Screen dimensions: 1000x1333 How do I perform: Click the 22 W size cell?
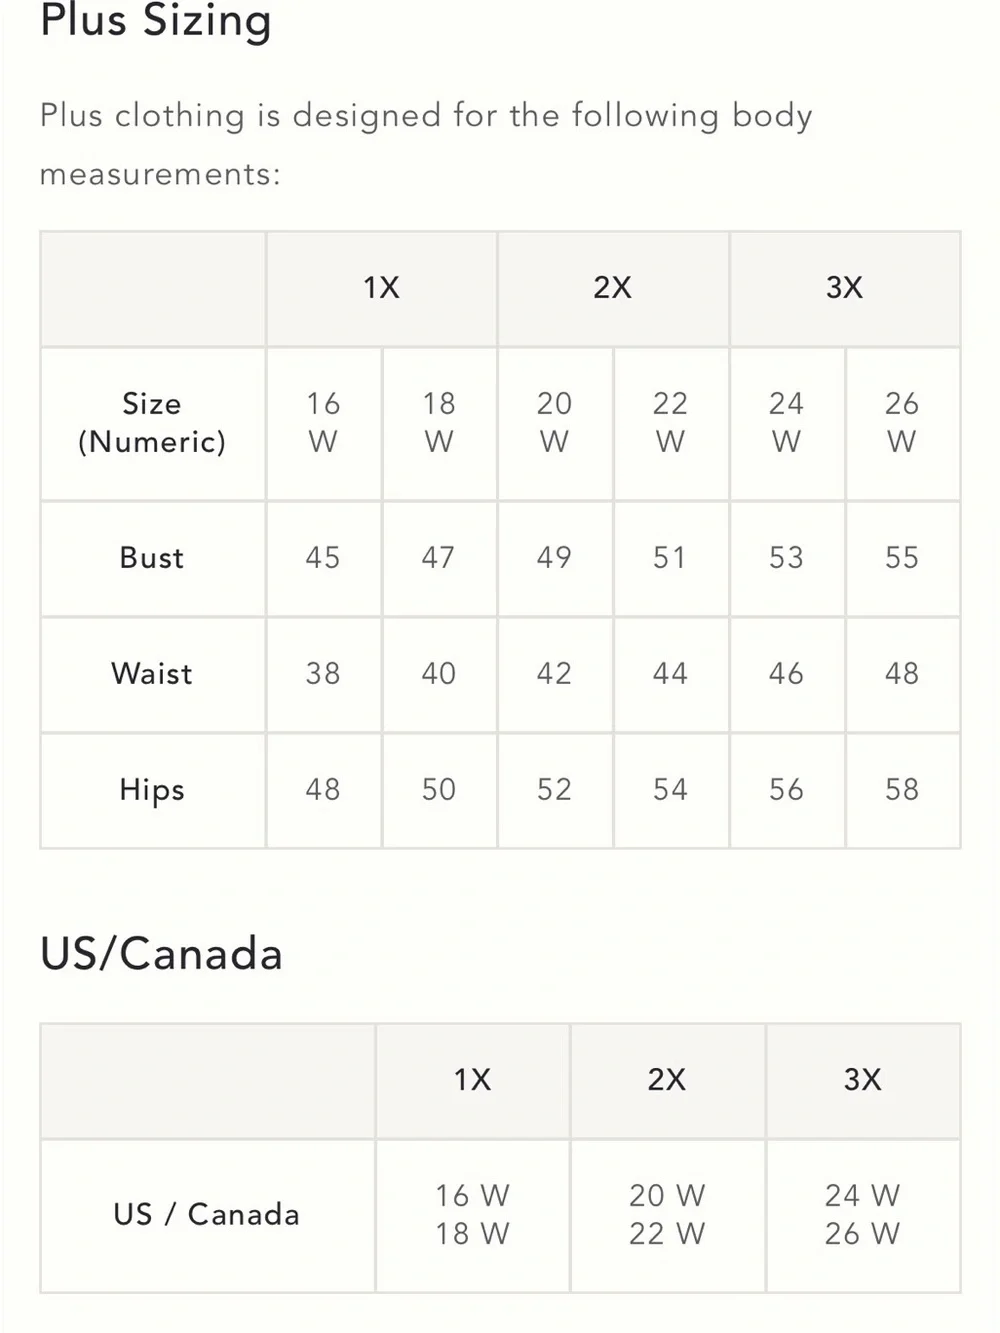(x=670, y=423)
